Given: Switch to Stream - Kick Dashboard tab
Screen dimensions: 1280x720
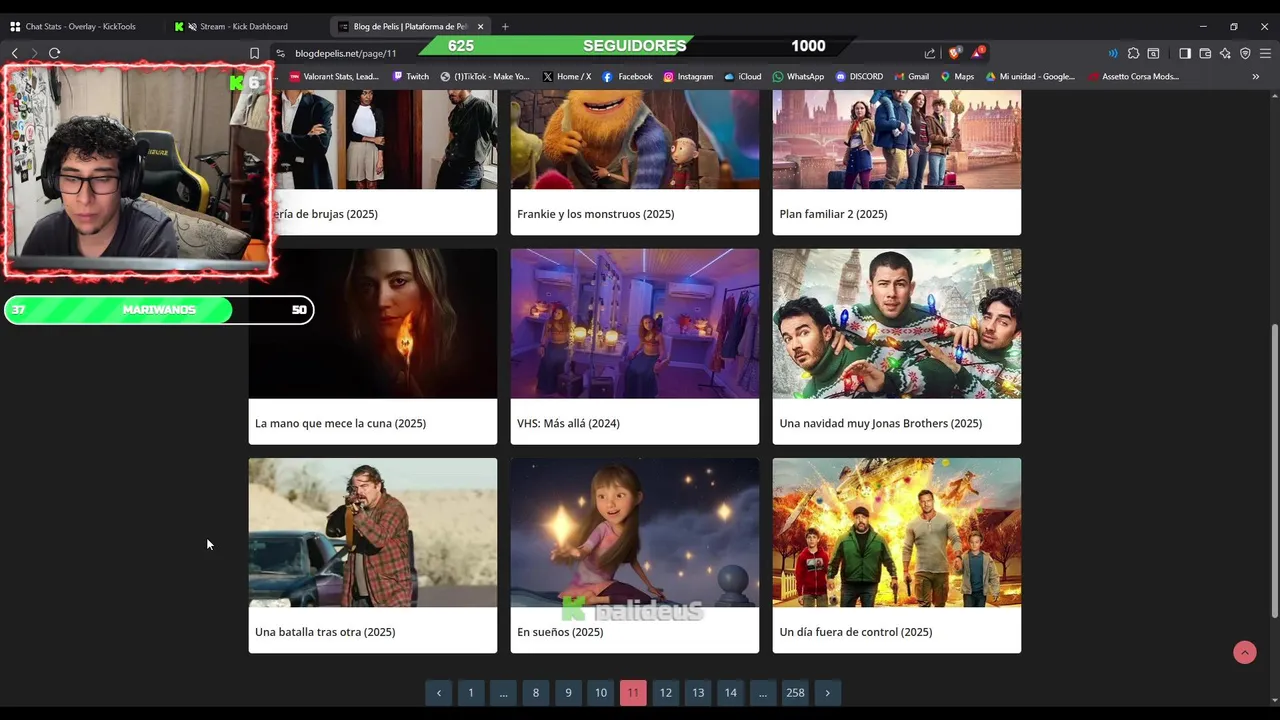Looking at the screenshot, I should (243, 26).
